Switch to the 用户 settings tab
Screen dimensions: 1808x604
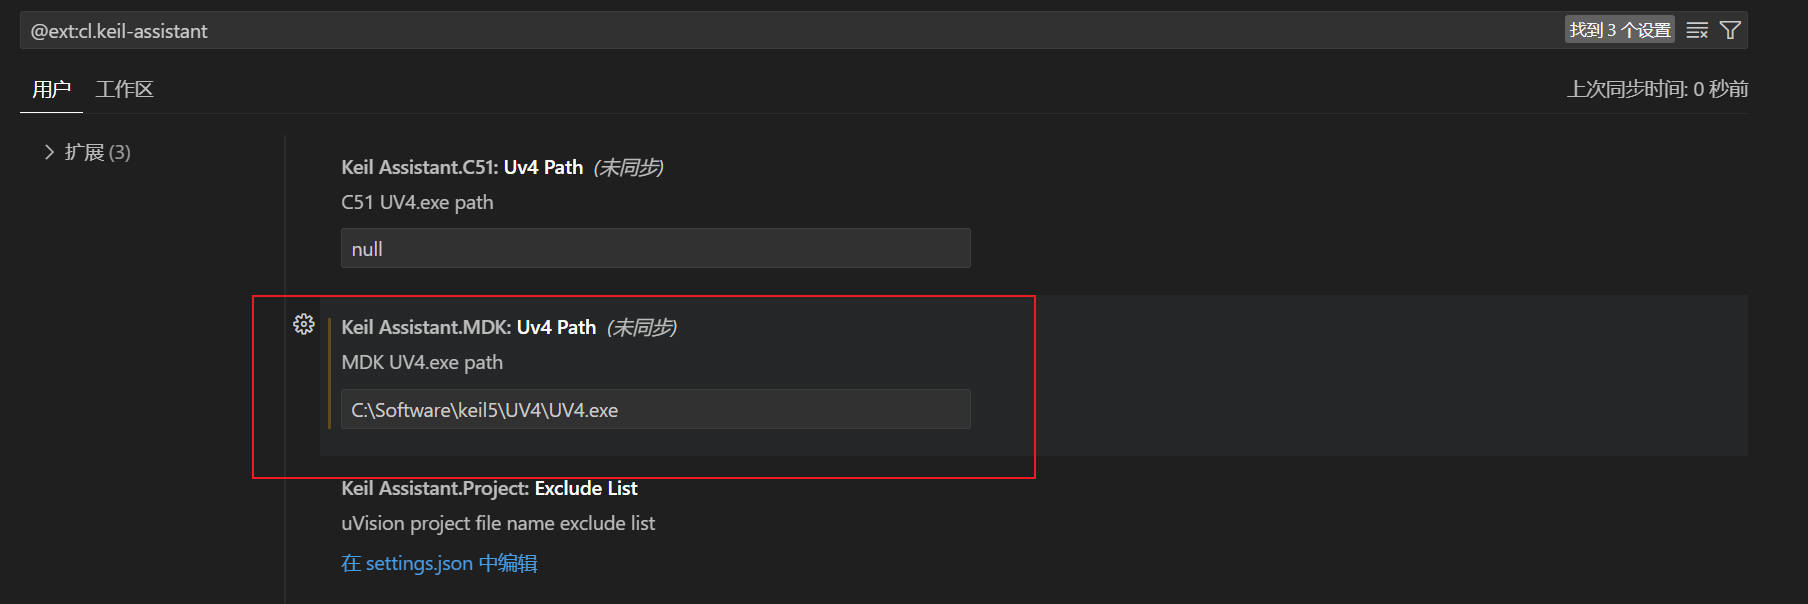[x=51, y=89]
